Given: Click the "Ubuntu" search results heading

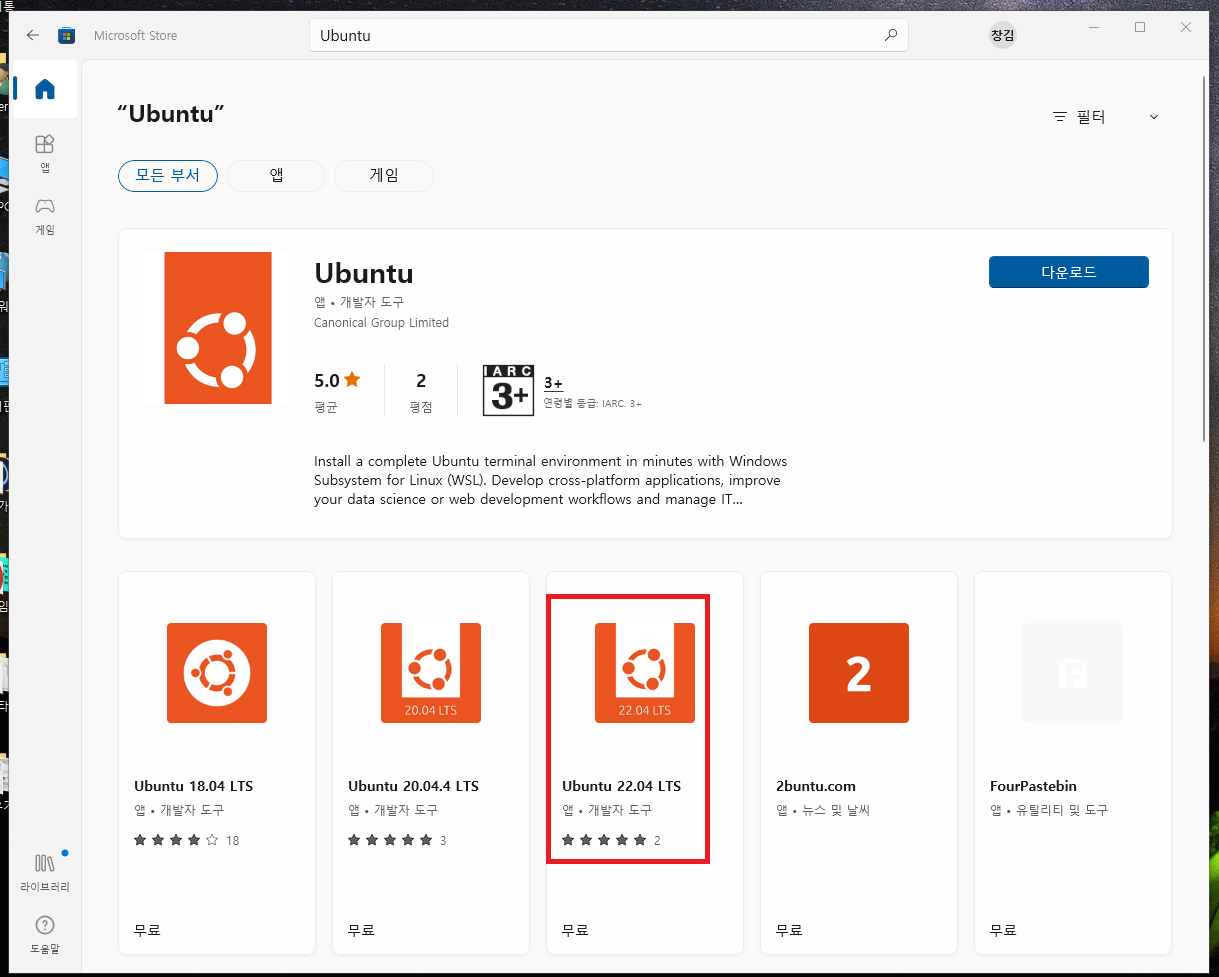Looking at the screenshot, I should [171, 114].
